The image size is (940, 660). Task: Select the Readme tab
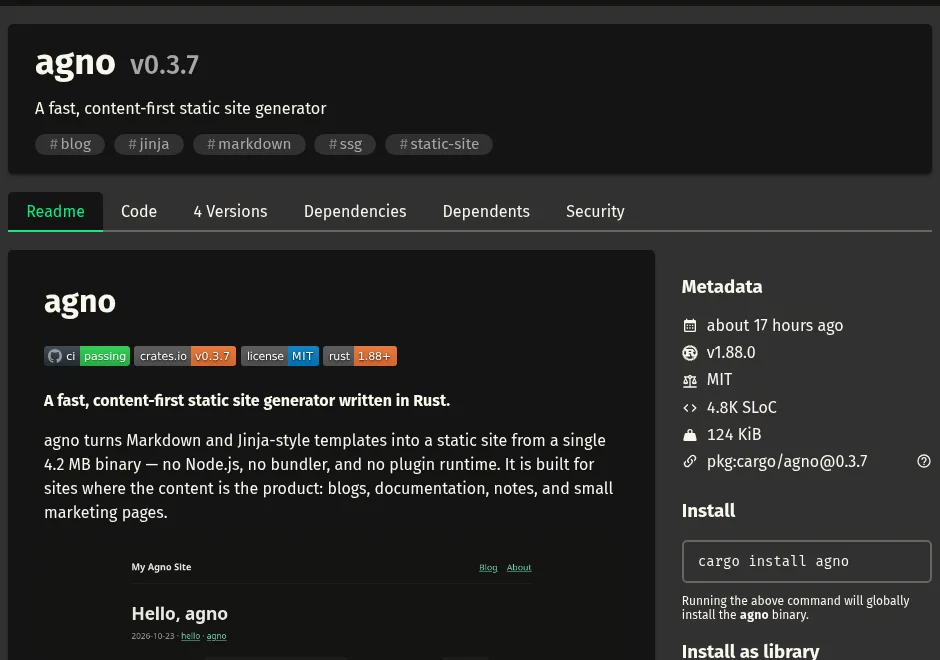(55, 212)
